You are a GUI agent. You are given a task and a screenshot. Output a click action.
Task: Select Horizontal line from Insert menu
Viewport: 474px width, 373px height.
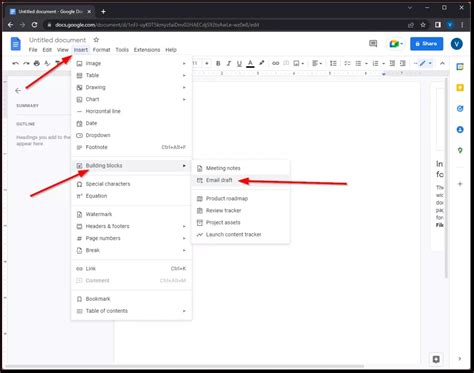coord(131,111)
